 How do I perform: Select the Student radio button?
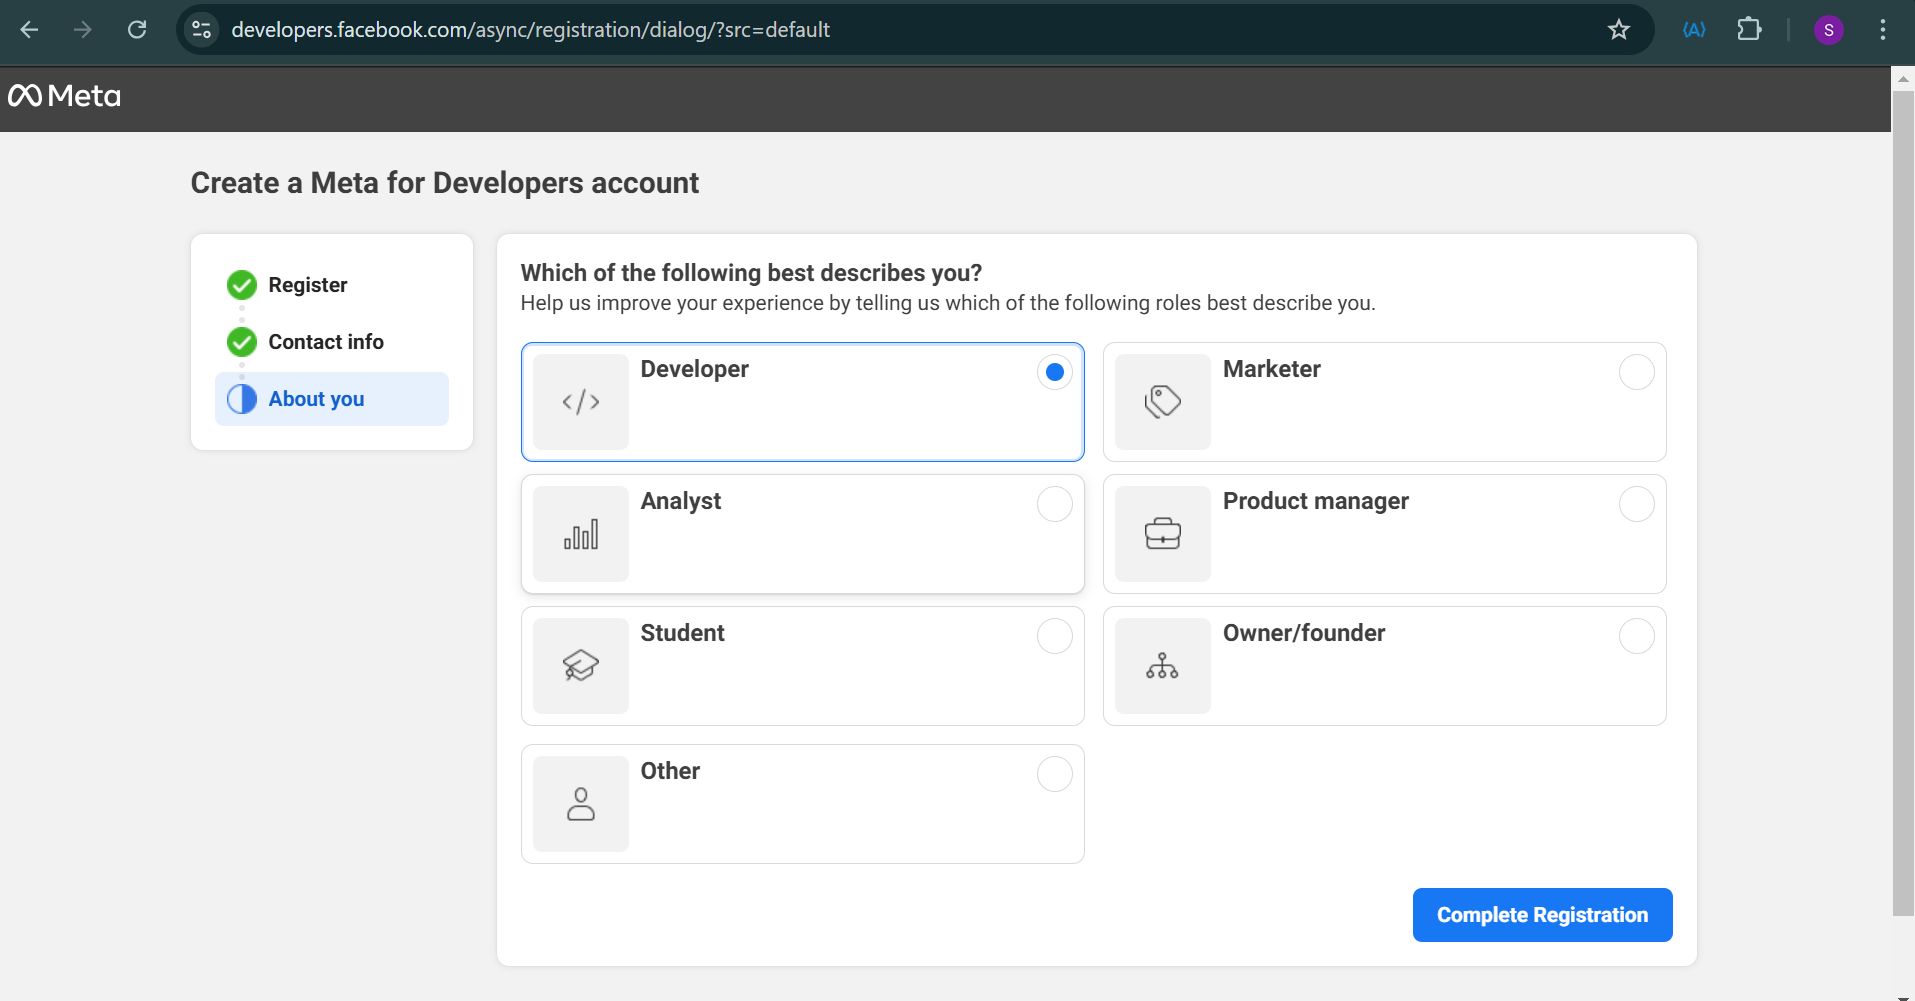[x=1054, y=636]
